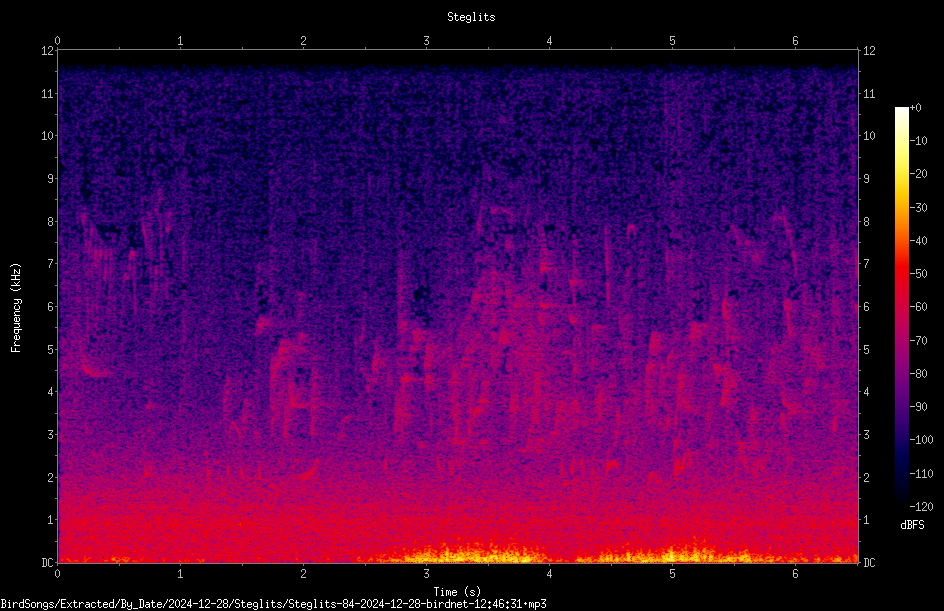Click the 4 kHz label on right frequency axis
The height and width of the screenshot is (611, 944).
tap(866, 392)
